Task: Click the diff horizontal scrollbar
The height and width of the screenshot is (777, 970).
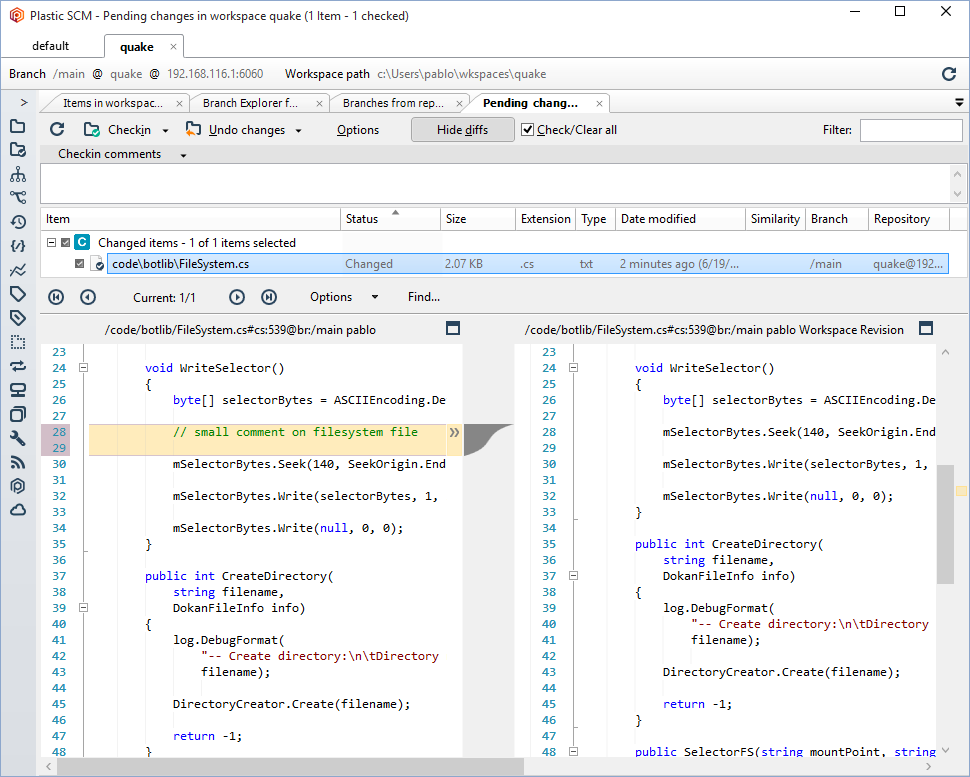Action: coord(291,766)
